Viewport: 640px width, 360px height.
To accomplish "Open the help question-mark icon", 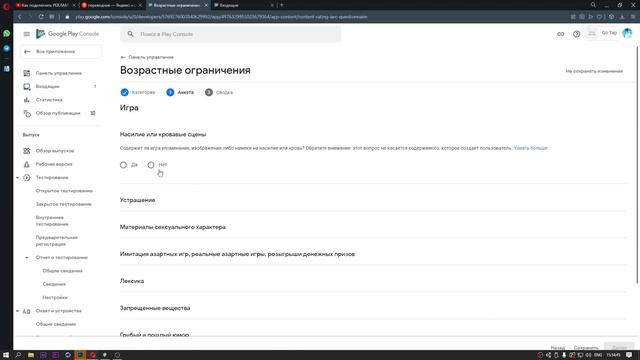I will [576, 34].
